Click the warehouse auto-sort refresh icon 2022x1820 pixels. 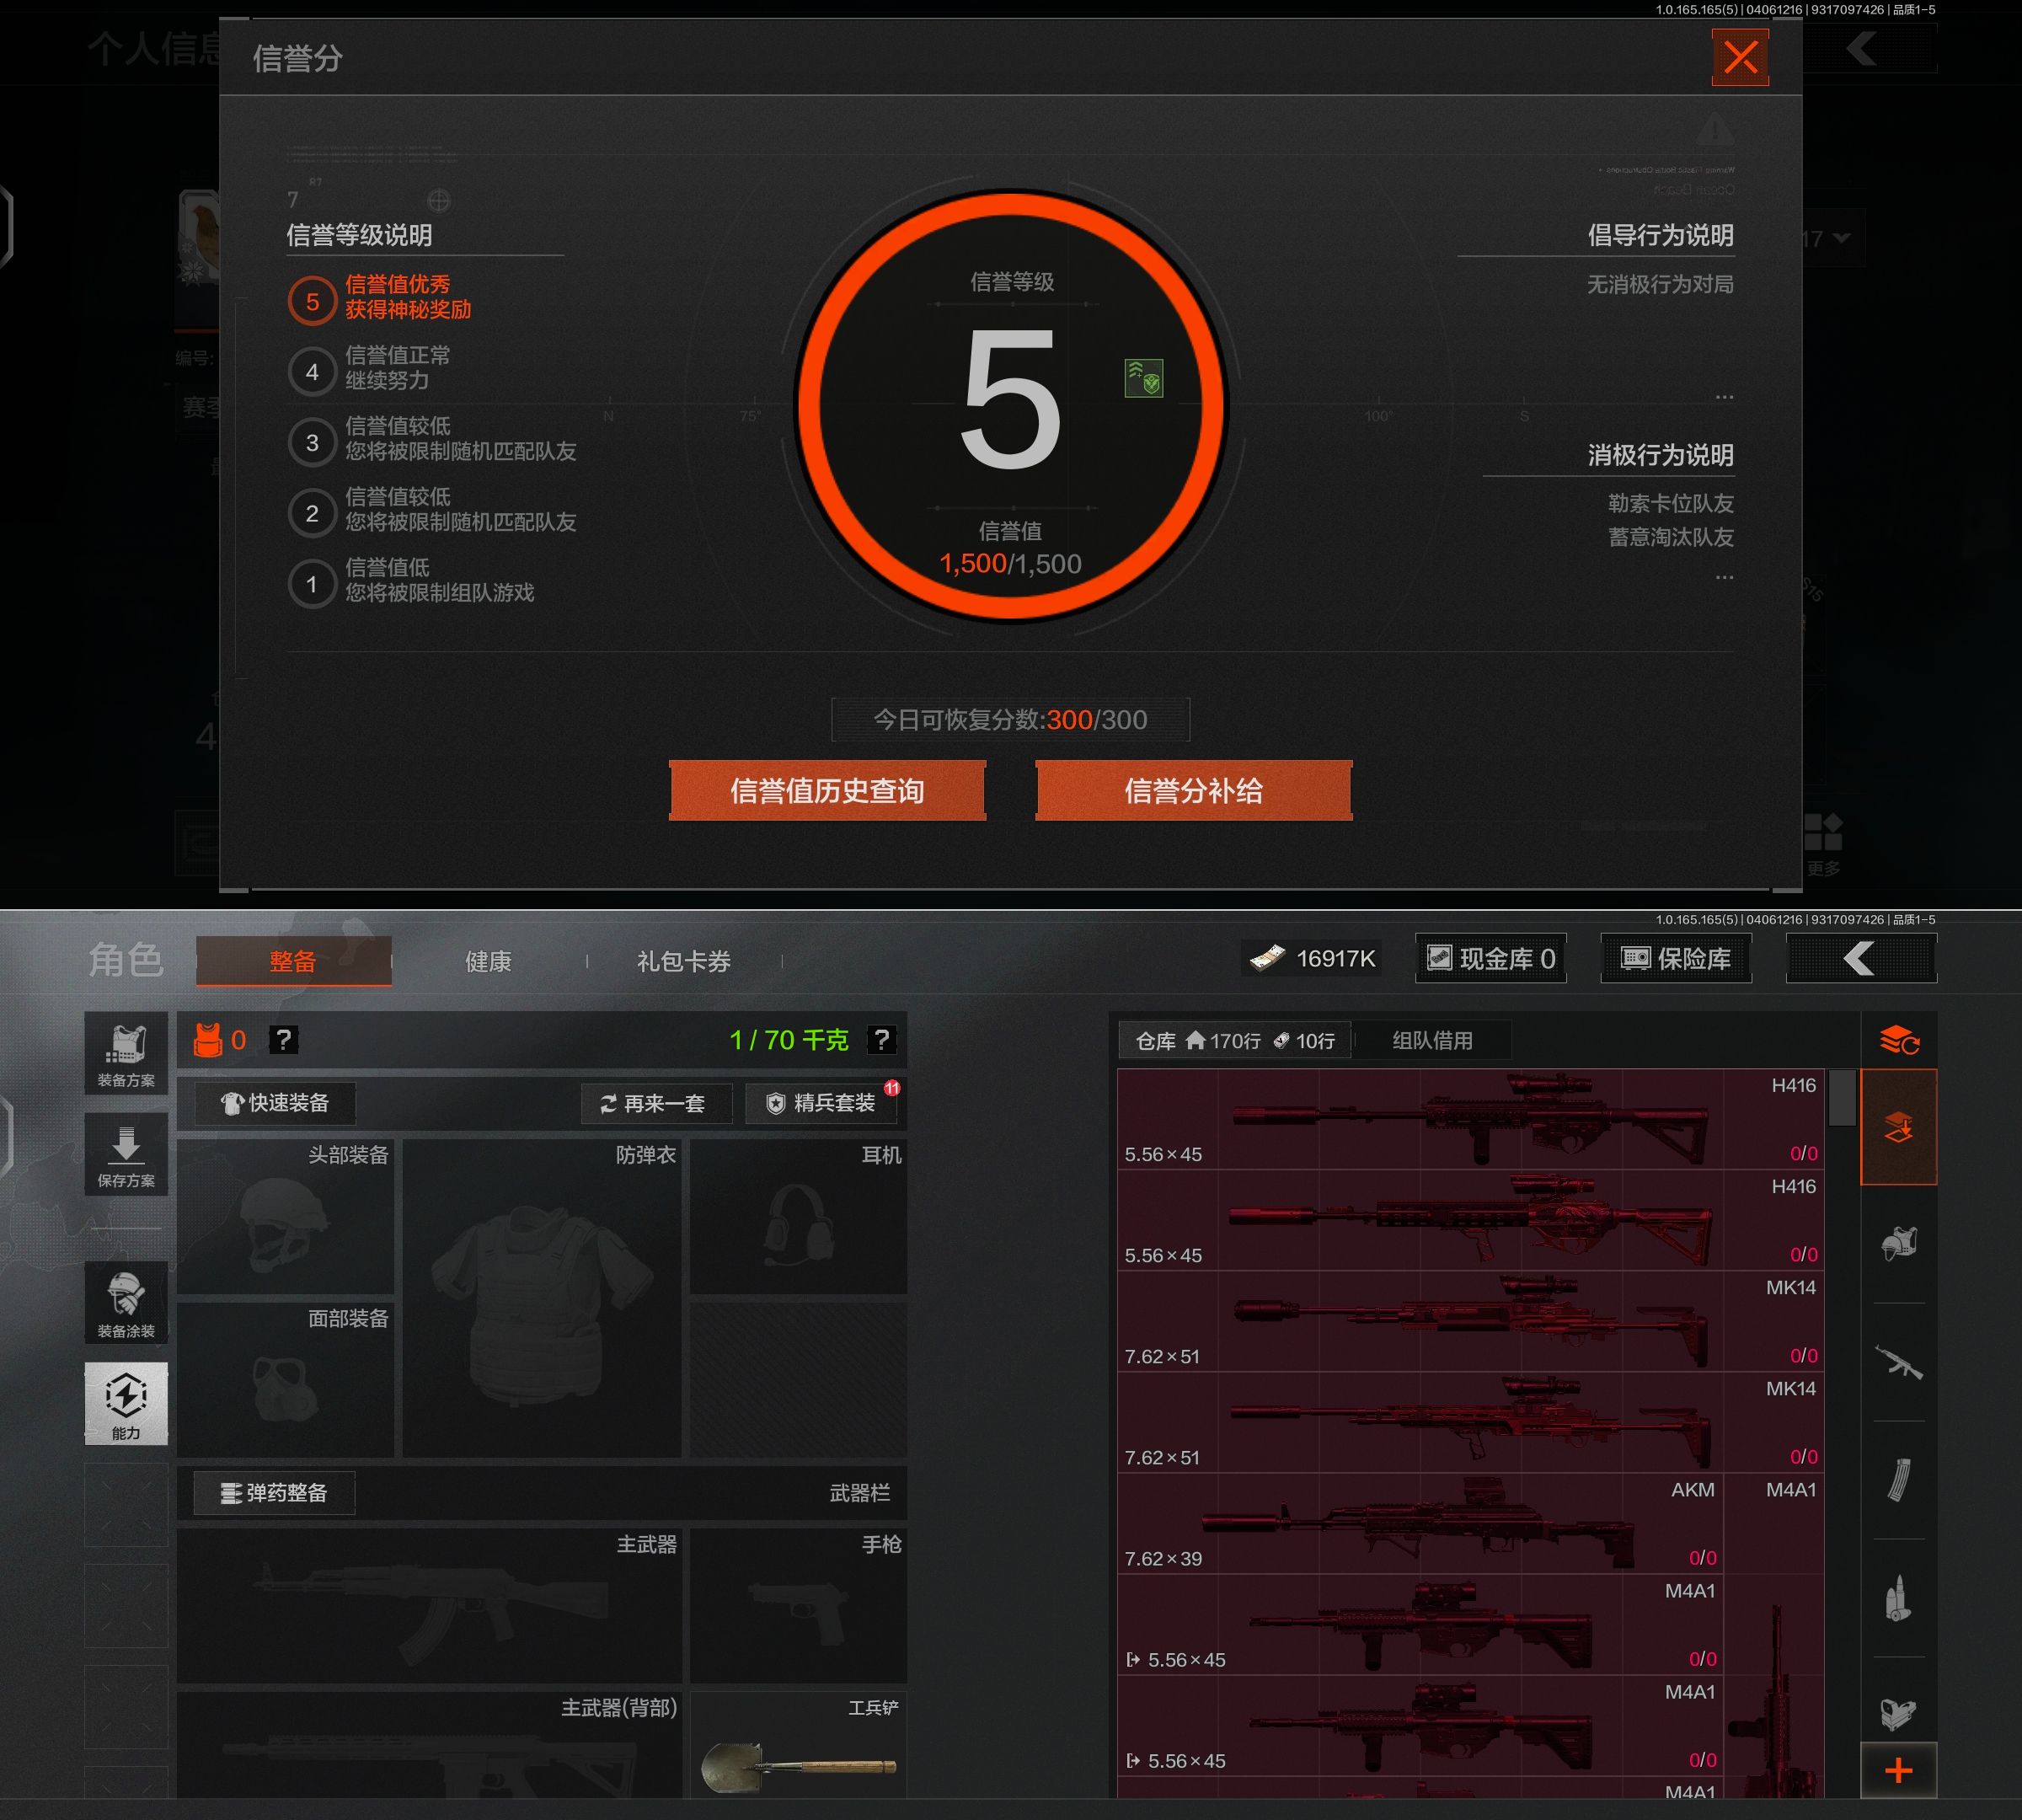pyautogui.click(x=1898, y=1041)
